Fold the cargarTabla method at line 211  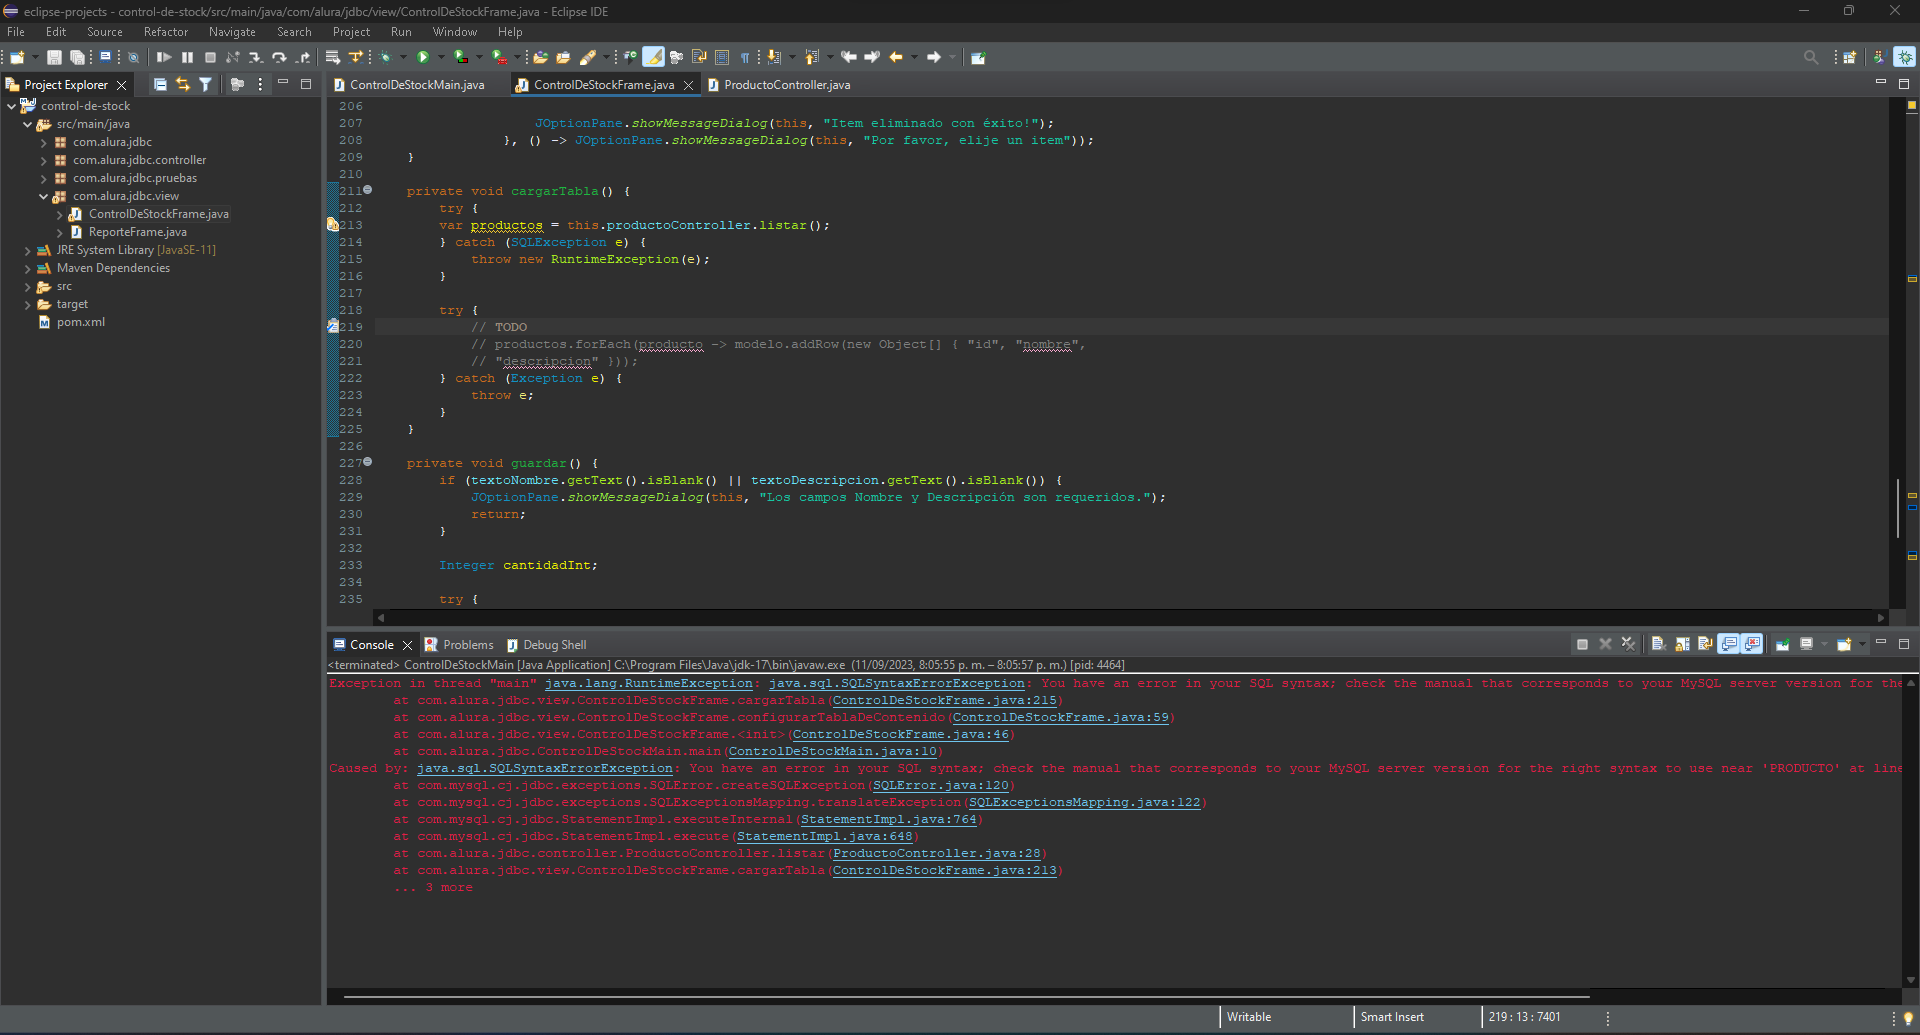coord(368,190)
